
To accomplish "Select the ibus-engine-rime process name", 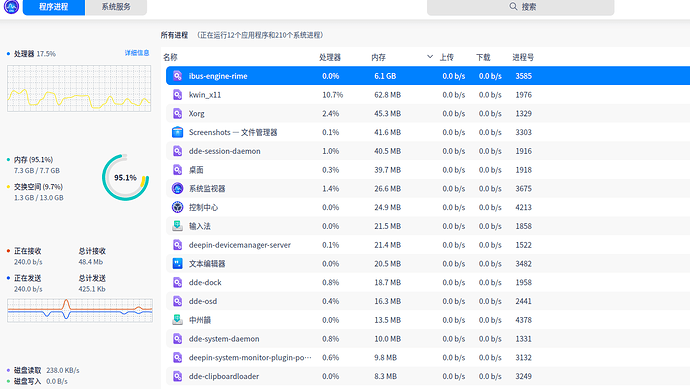I will point(218,76).
